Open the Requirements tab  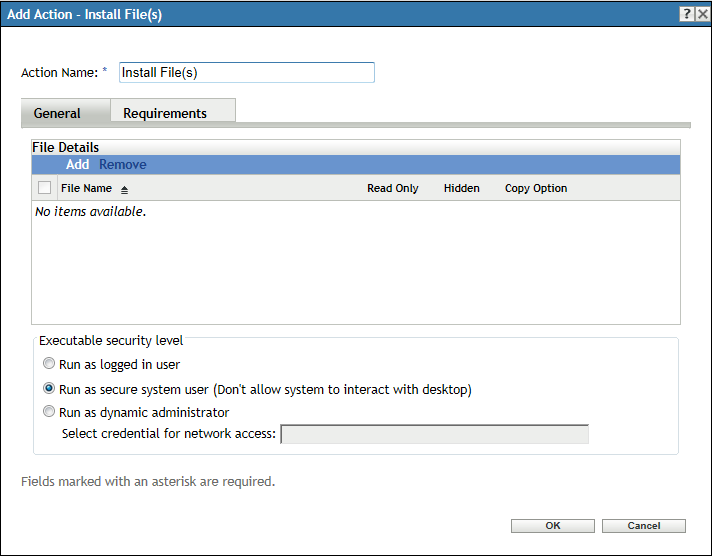tap(165, 113)
